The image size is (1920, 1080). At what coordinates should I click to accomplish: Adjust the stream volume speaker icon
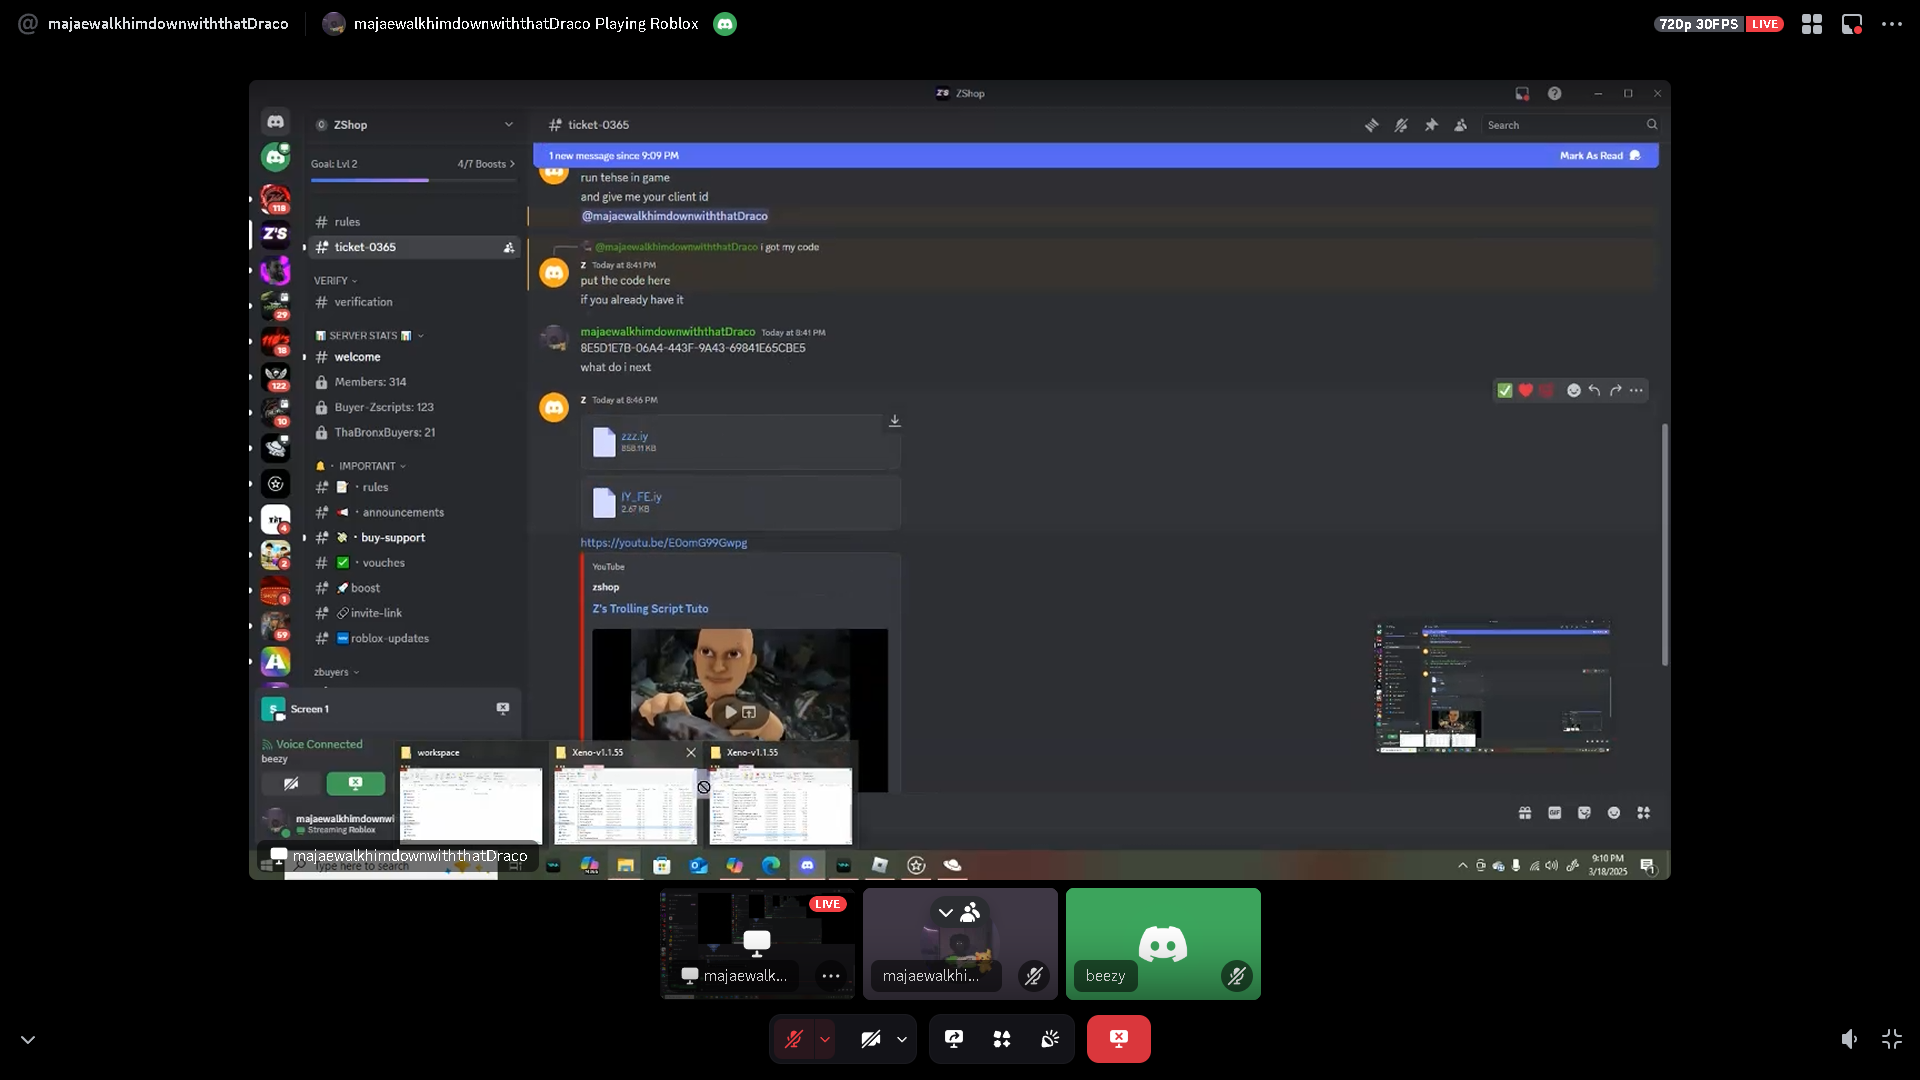1850,1039
